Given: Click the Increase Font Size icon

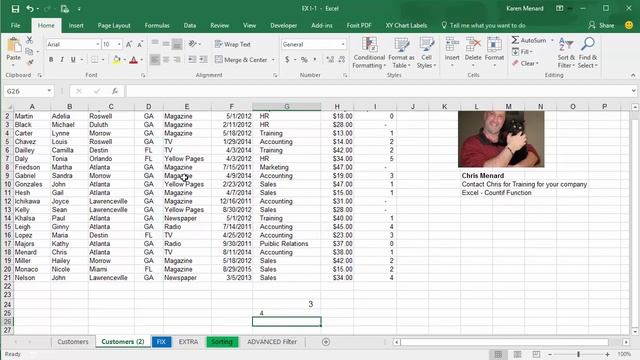Looking at the screenshot, I should [129, 44].
